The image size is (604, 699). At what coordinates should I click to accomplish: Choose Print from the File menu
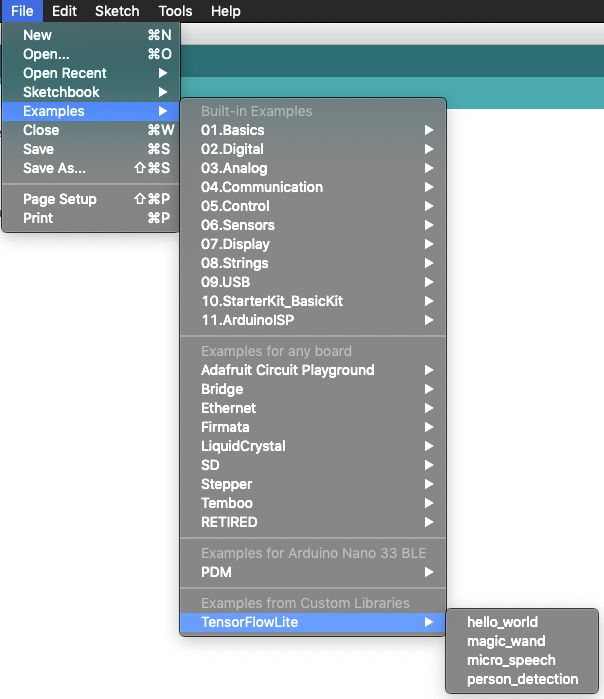point(90,218)
